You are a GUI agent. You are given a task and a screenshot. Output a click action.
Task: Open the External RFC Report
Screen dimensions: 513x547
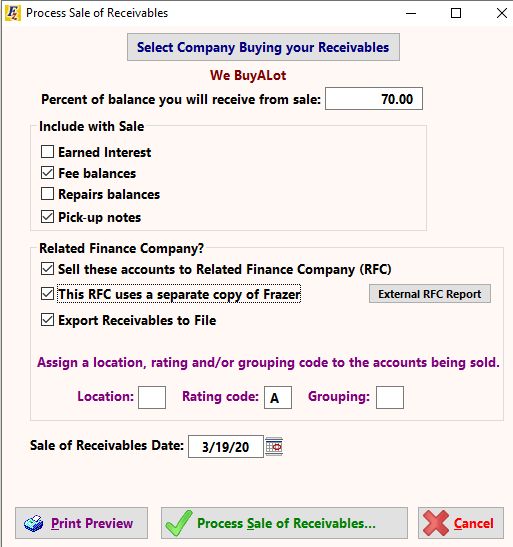coord(430,294)
